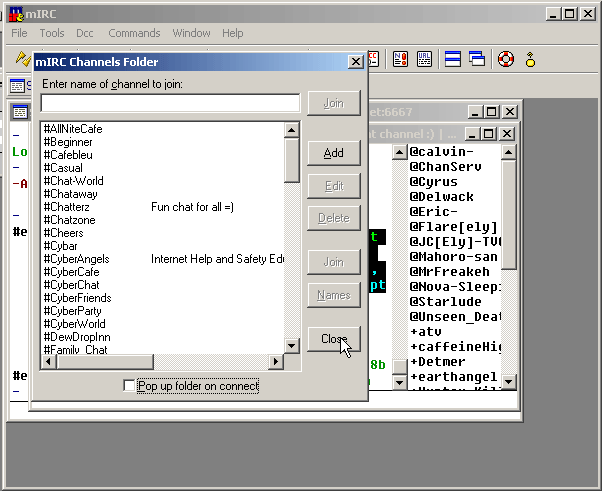The image size is (602, 491).
Task: Click the Close button in Channels Folder
Action: pyautogui.click(x=334, y=339)
